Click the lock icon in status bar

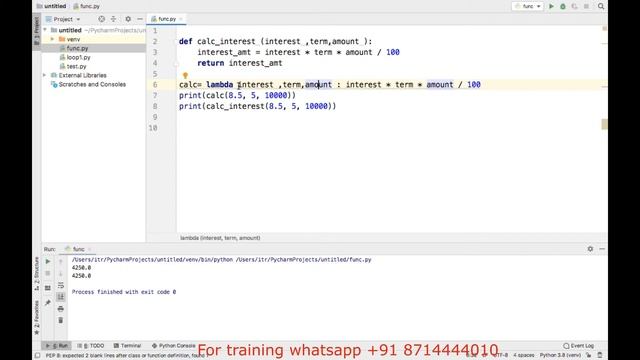589,356
